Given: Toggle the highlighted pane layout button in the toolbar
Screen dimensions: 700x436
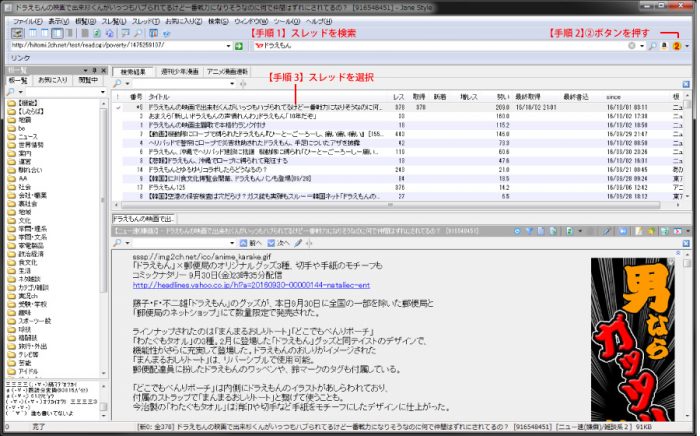Looking at the screenshot, I should (57, 33).
